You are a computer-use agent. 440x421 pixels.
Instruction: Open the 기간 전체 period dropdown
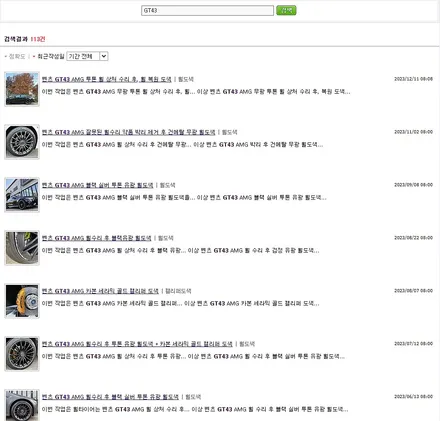(x=87, y=56)
